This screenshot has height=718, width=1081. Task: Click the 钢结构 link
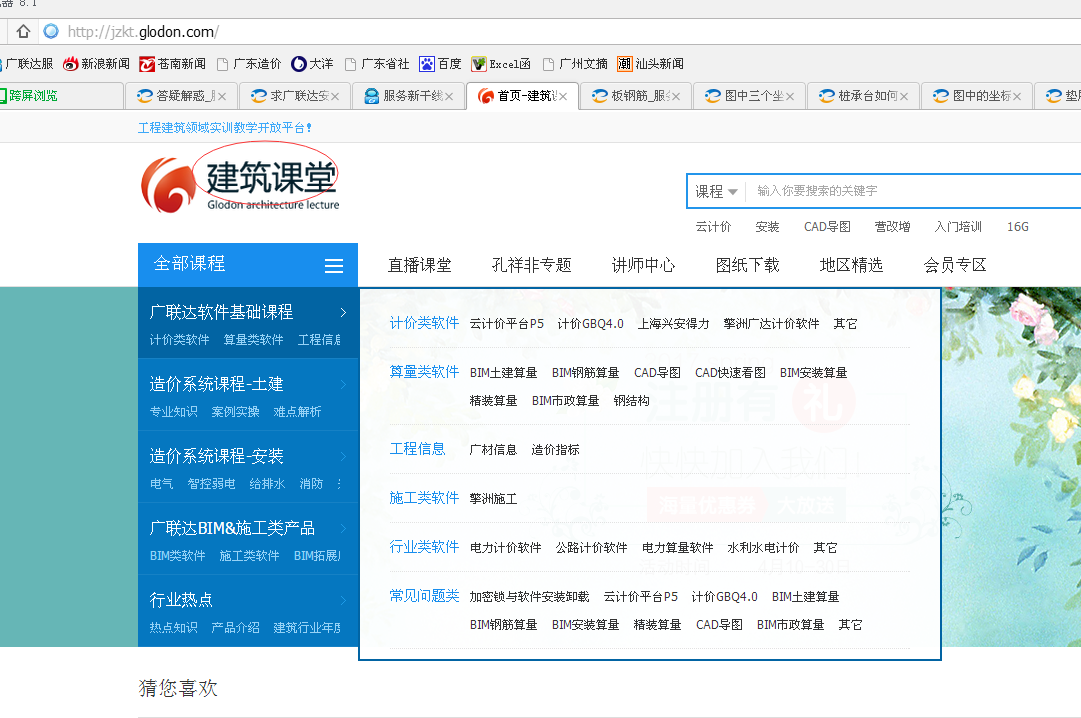[632, 401]
